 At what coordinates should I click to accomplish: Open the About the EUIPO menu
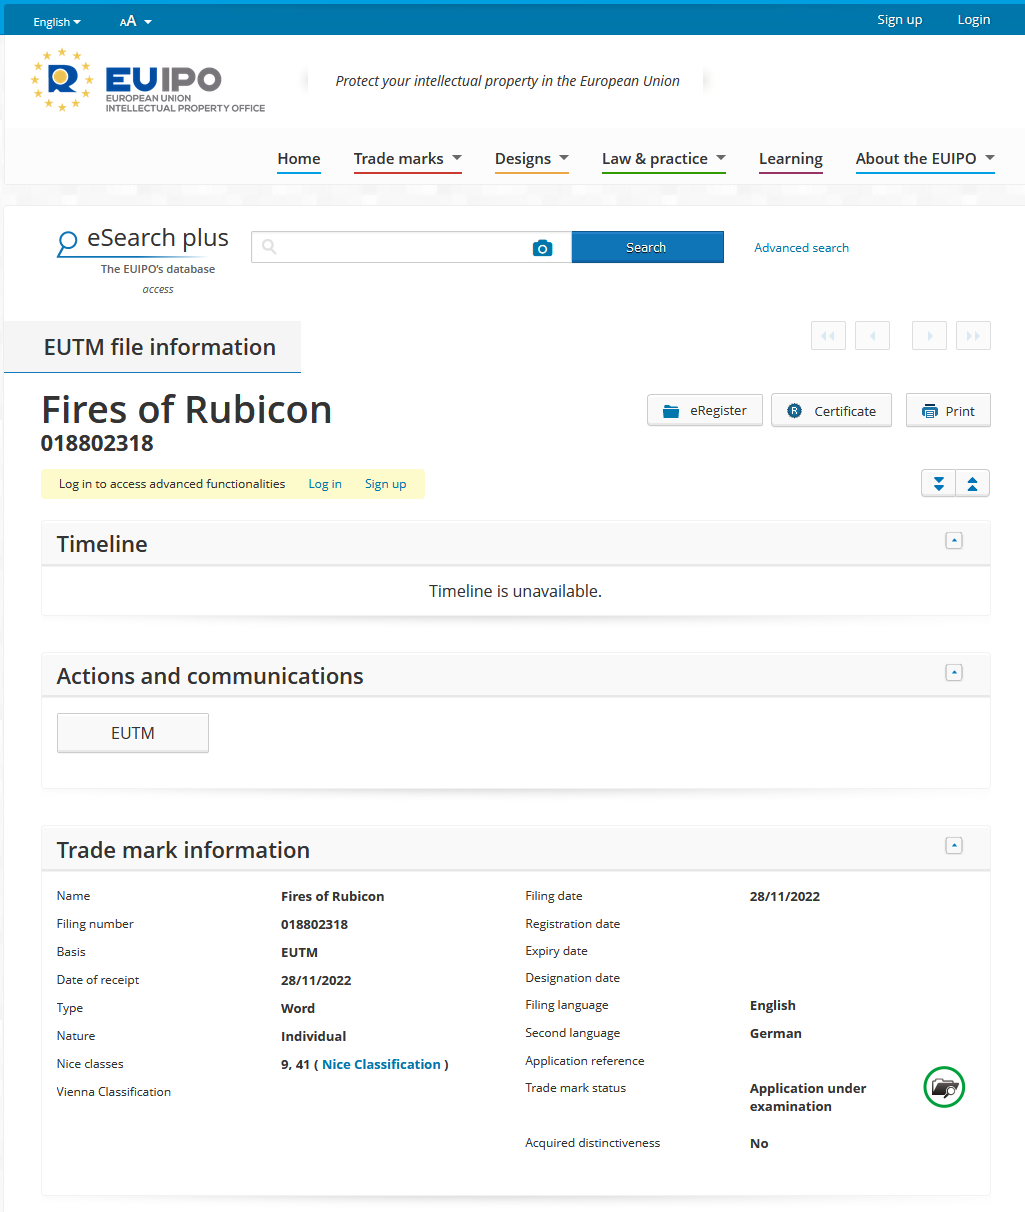click(x=925, y=159)
